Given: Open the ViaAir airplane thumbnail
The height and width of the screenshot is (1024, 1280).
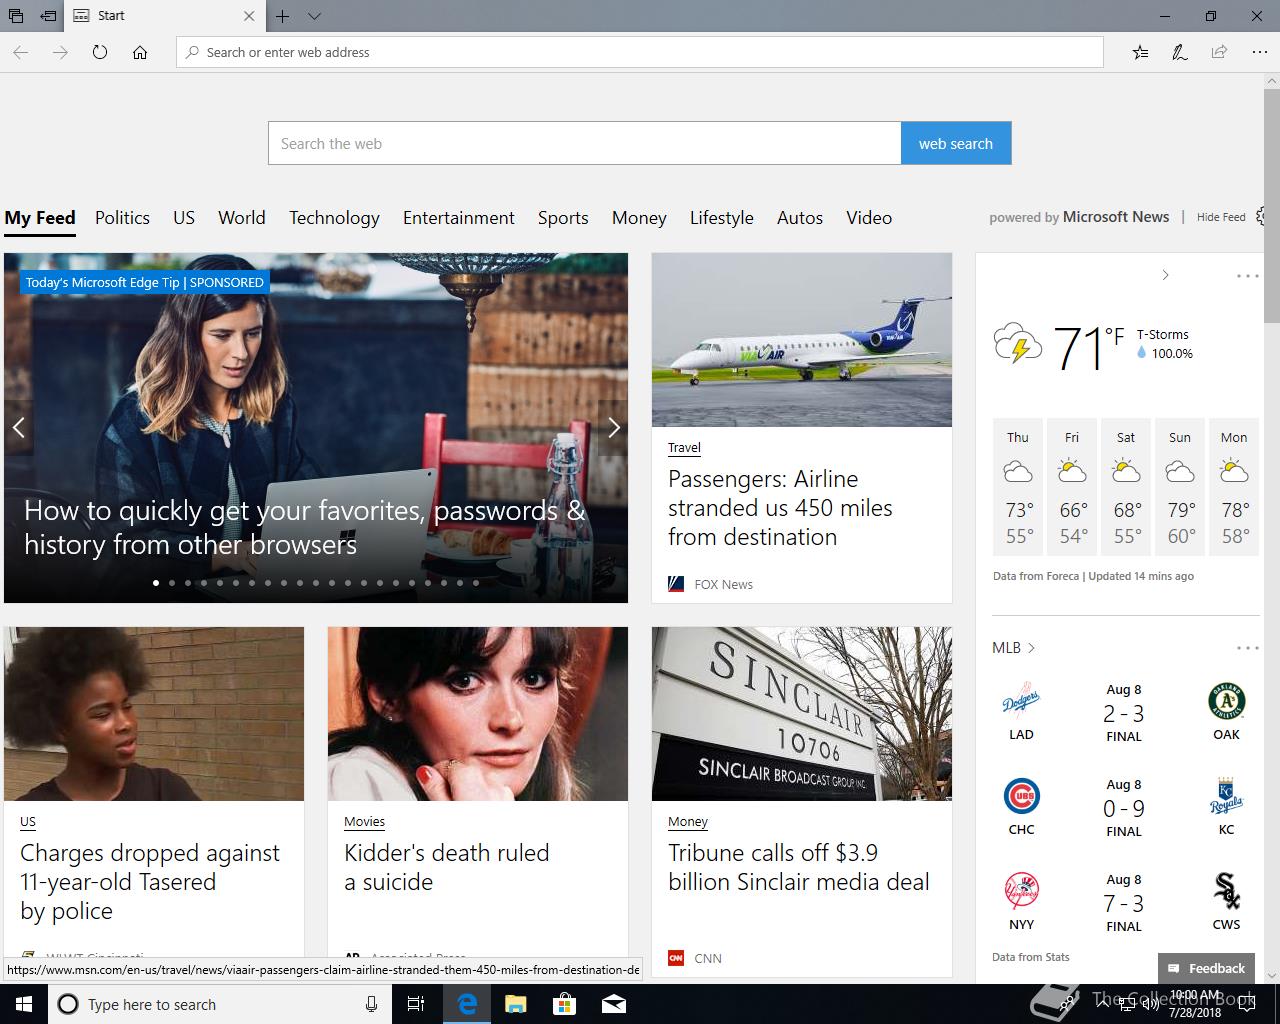Looking at the screenshot, I should click(802, 340).
